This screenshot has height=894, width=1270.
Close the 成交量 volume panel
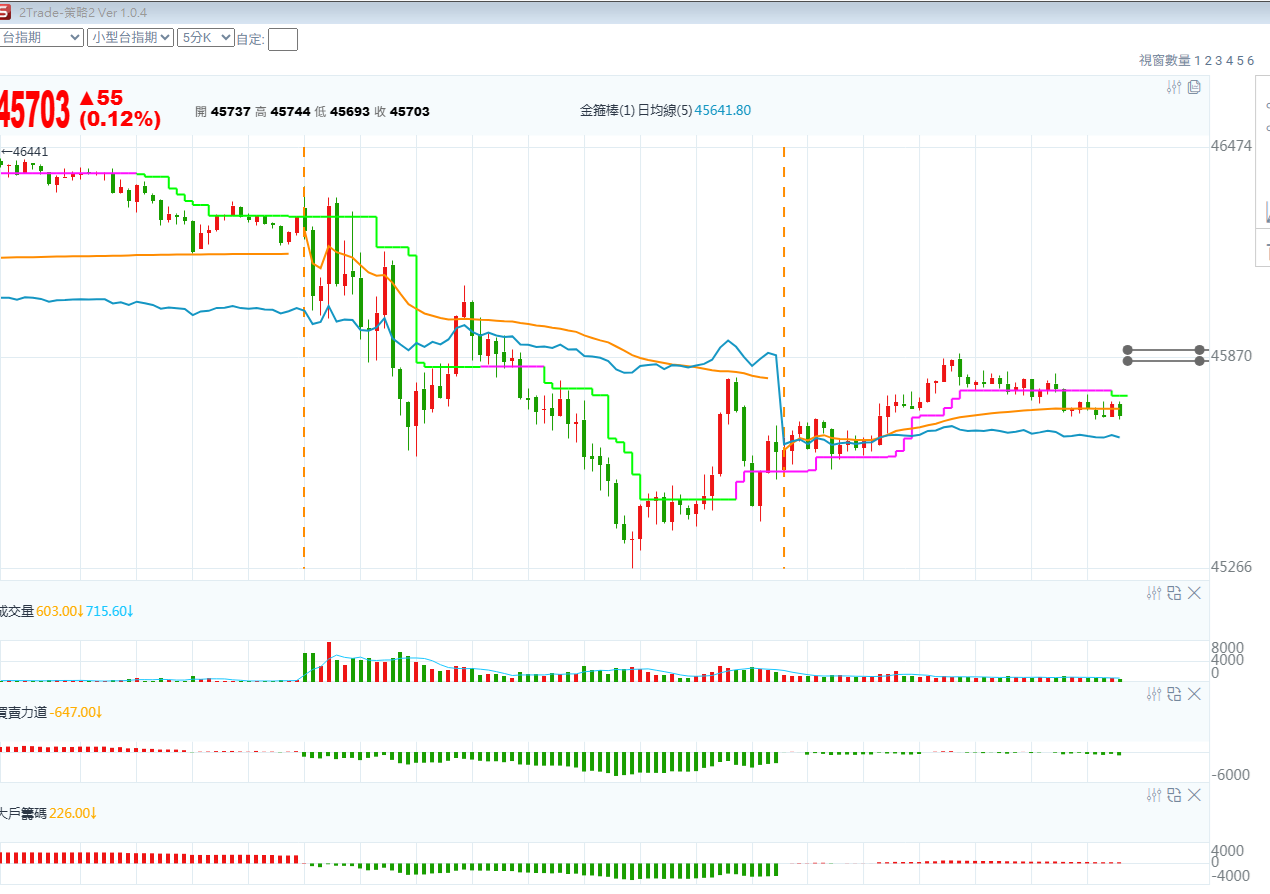point(1194,593)
